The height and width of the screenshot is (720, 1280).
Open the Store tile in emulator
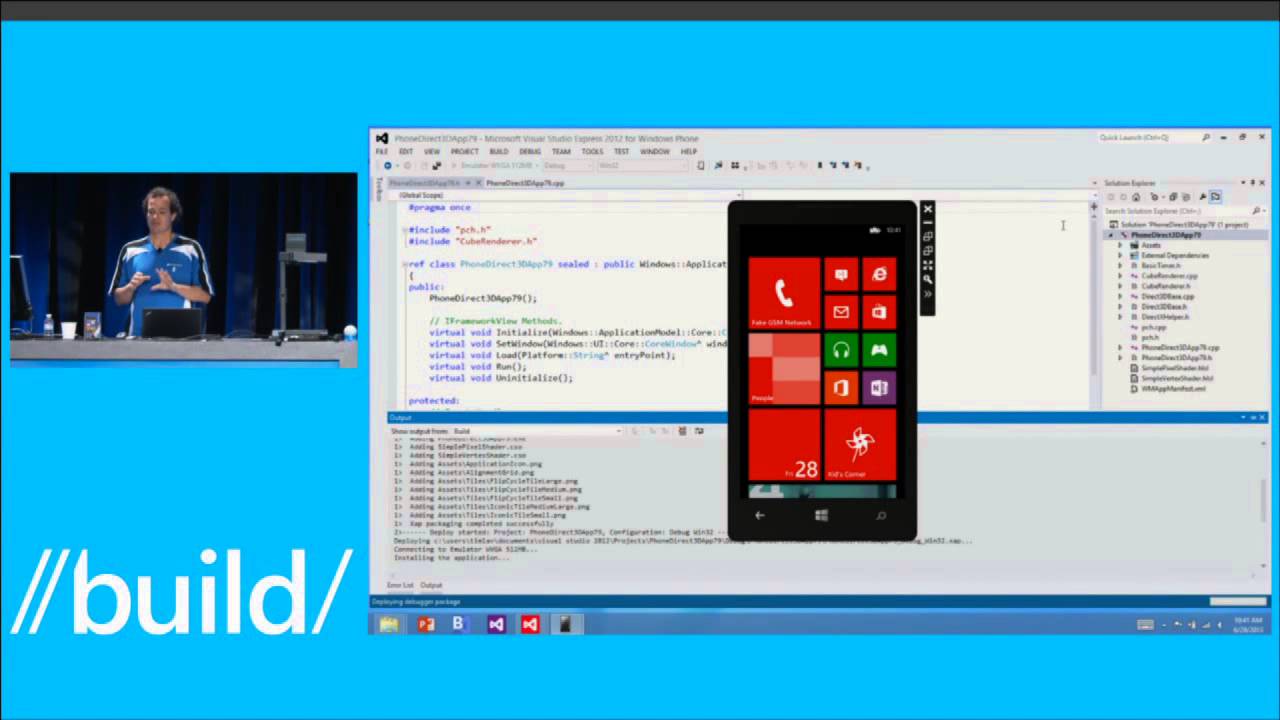[x=878, y=312]
